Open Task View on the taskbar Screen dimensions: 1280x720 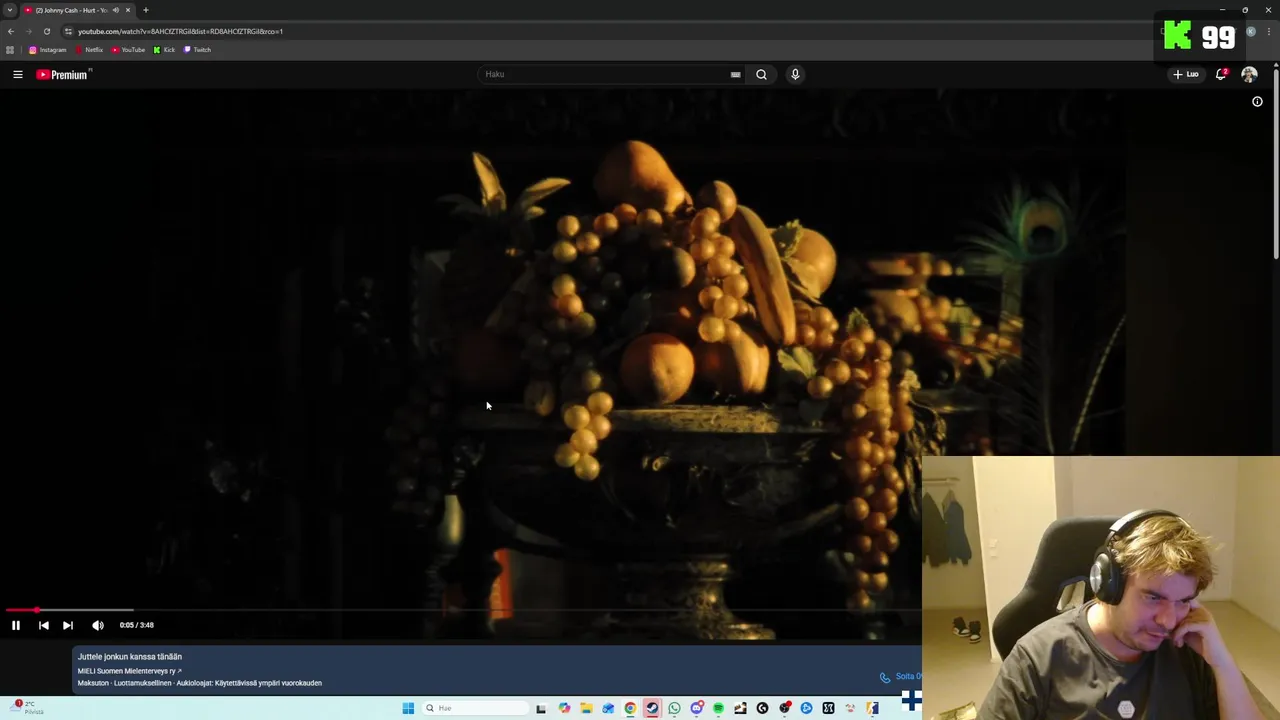pyautogui.click(x=541, y=708)
